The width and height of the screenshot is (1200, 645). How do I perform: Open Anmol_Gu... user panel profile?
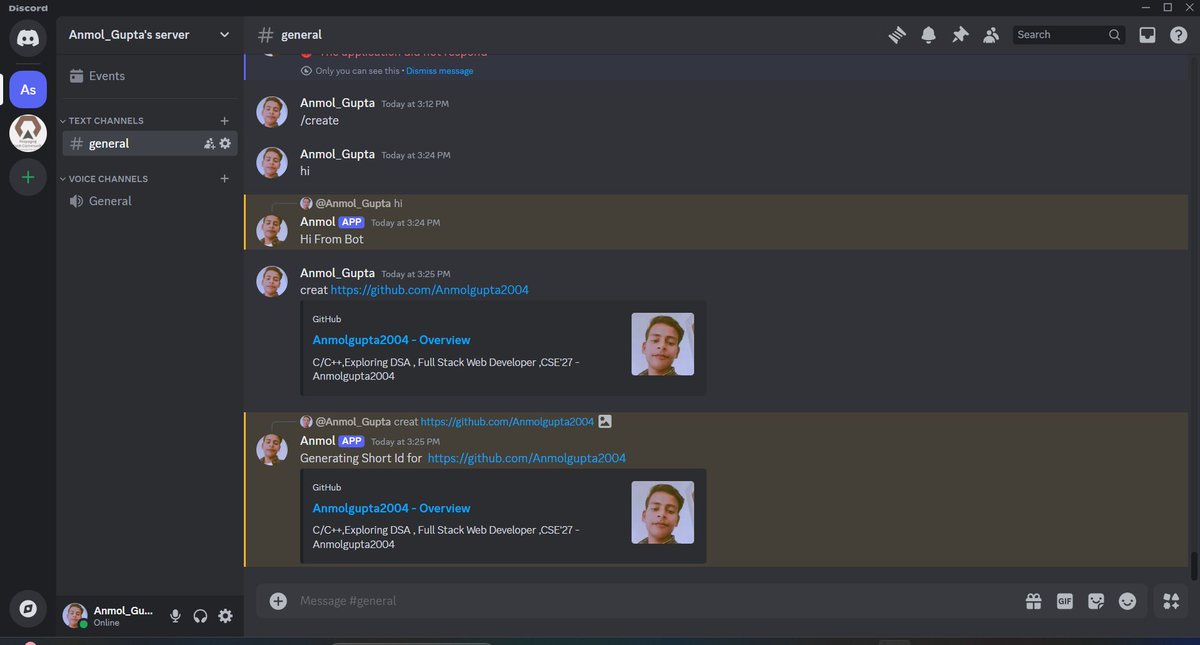[x=109, y=616]
